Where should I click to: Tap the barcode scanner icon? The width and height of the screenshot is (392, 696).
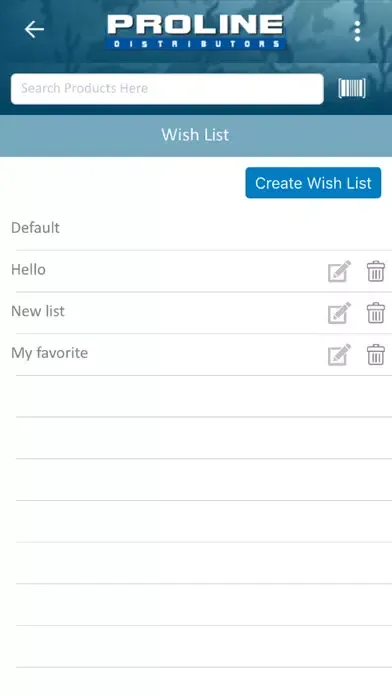point(352,88)
